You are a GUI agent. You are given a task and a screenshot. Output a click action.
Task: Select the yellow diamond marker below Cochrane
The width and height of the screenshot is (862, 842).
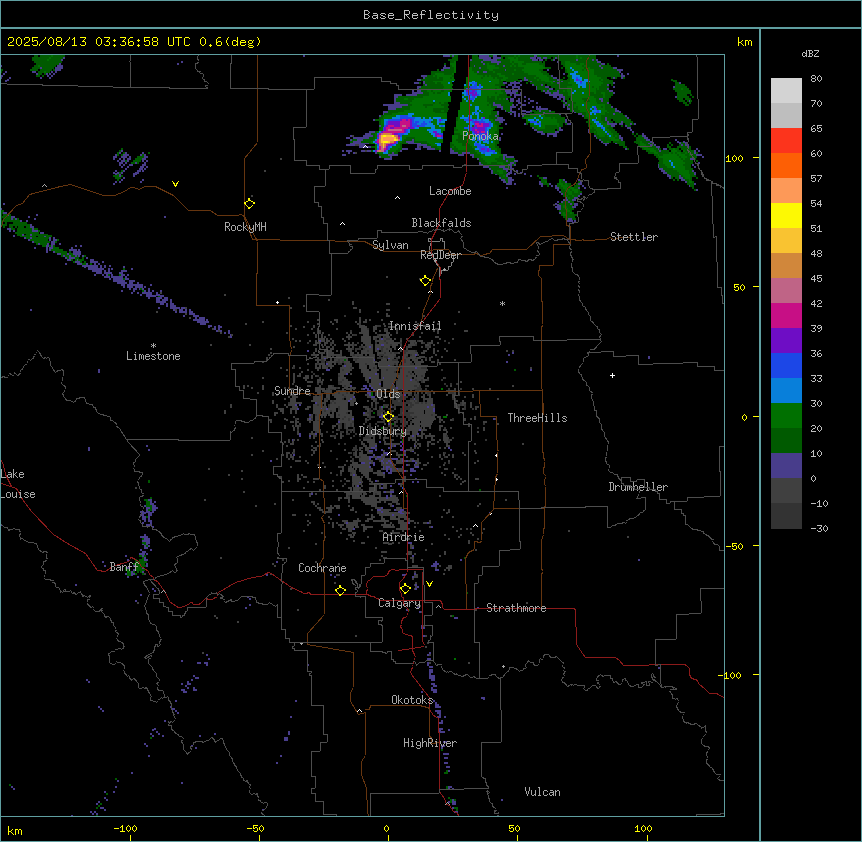click(340, 590)
